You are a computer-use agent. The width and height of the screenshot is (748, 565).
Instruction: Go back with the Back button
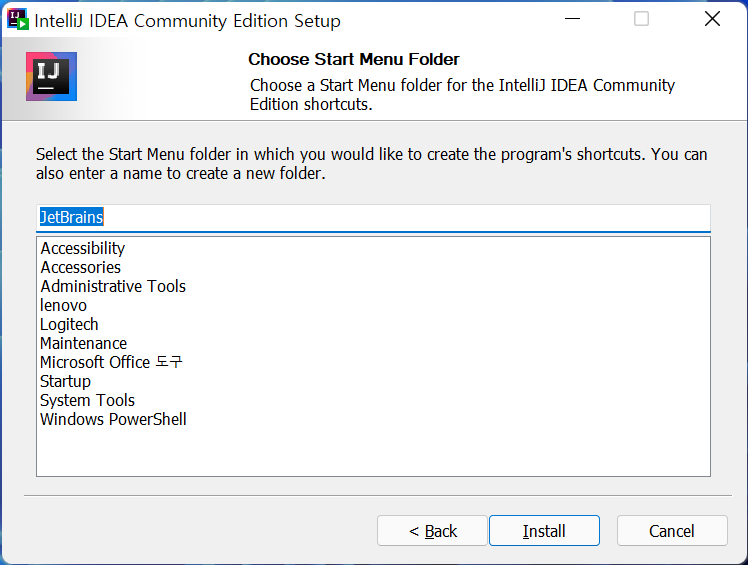tap(432, 531)
